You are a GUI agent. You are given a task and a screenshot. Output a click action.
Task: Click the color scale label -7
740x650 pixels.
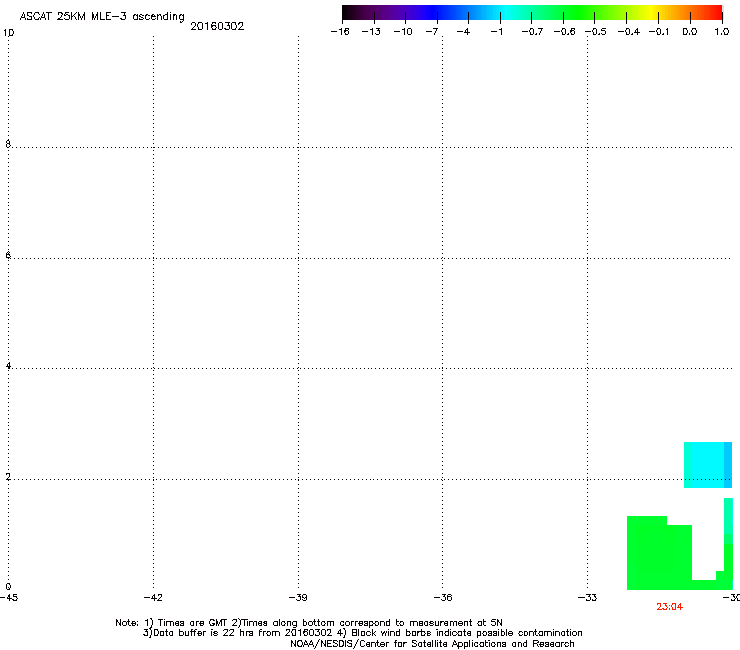click(432, 32)
